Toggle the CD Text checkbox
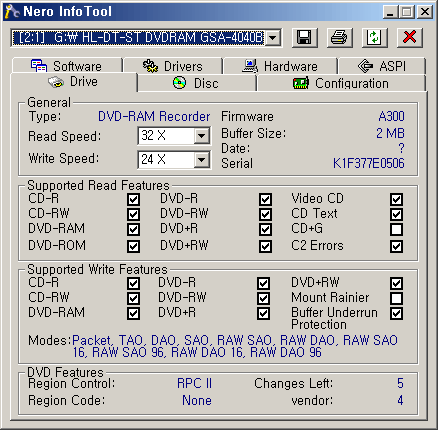 point(397,214)
